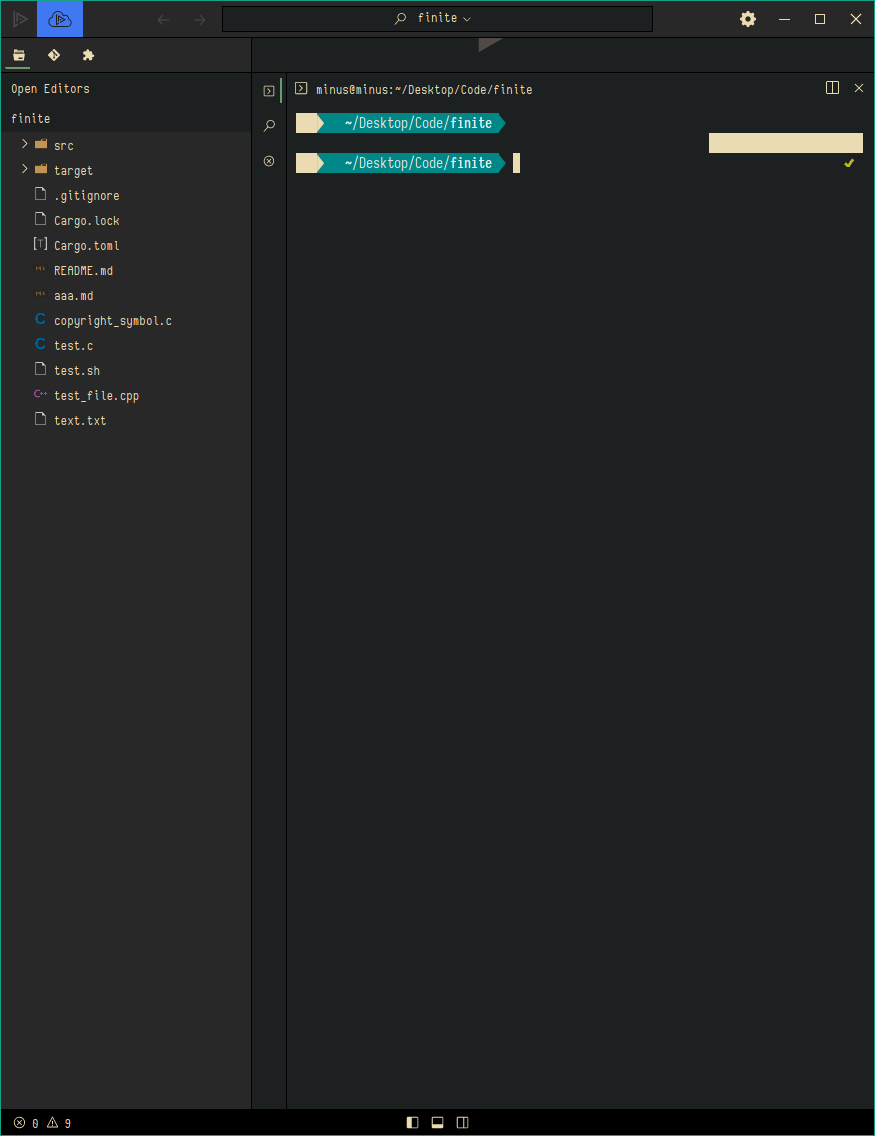
Task: Select the src folder icon
Action: tap(41, 144)
